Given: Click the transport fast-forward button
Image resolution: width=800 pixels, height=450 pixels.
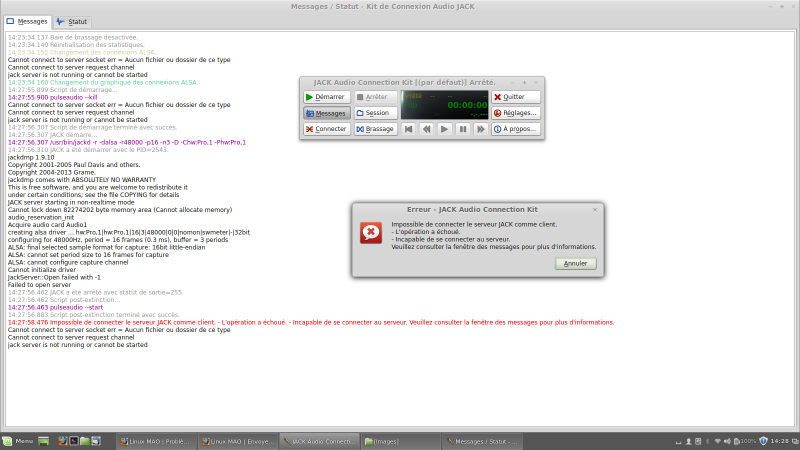Looking at the screenshot, I should pos(481,129).
